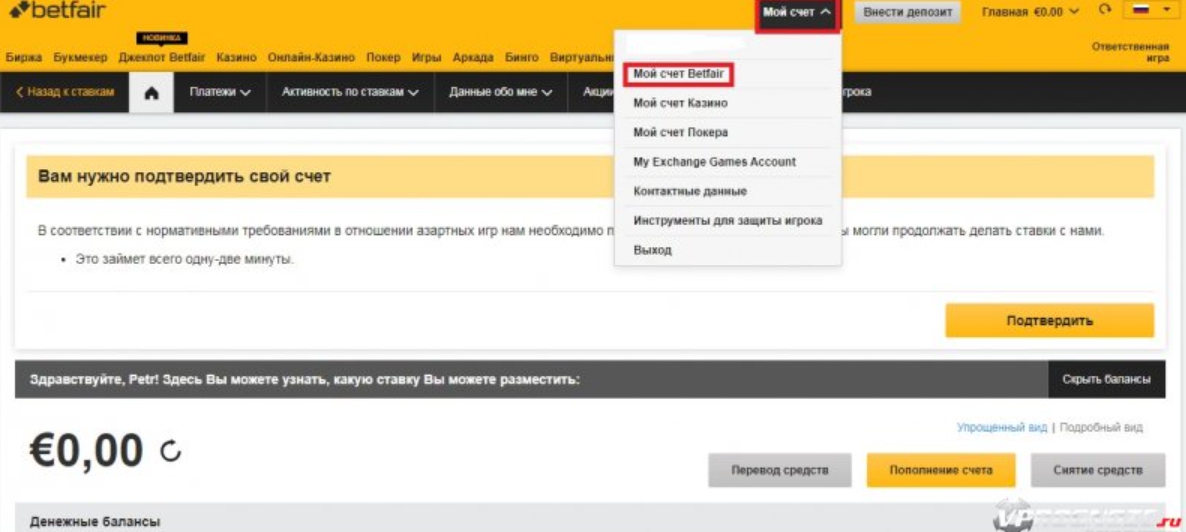The height and width of the screenshot is (532, 1186).
Task: Click the Betfair logo
Action: (57, 12)
